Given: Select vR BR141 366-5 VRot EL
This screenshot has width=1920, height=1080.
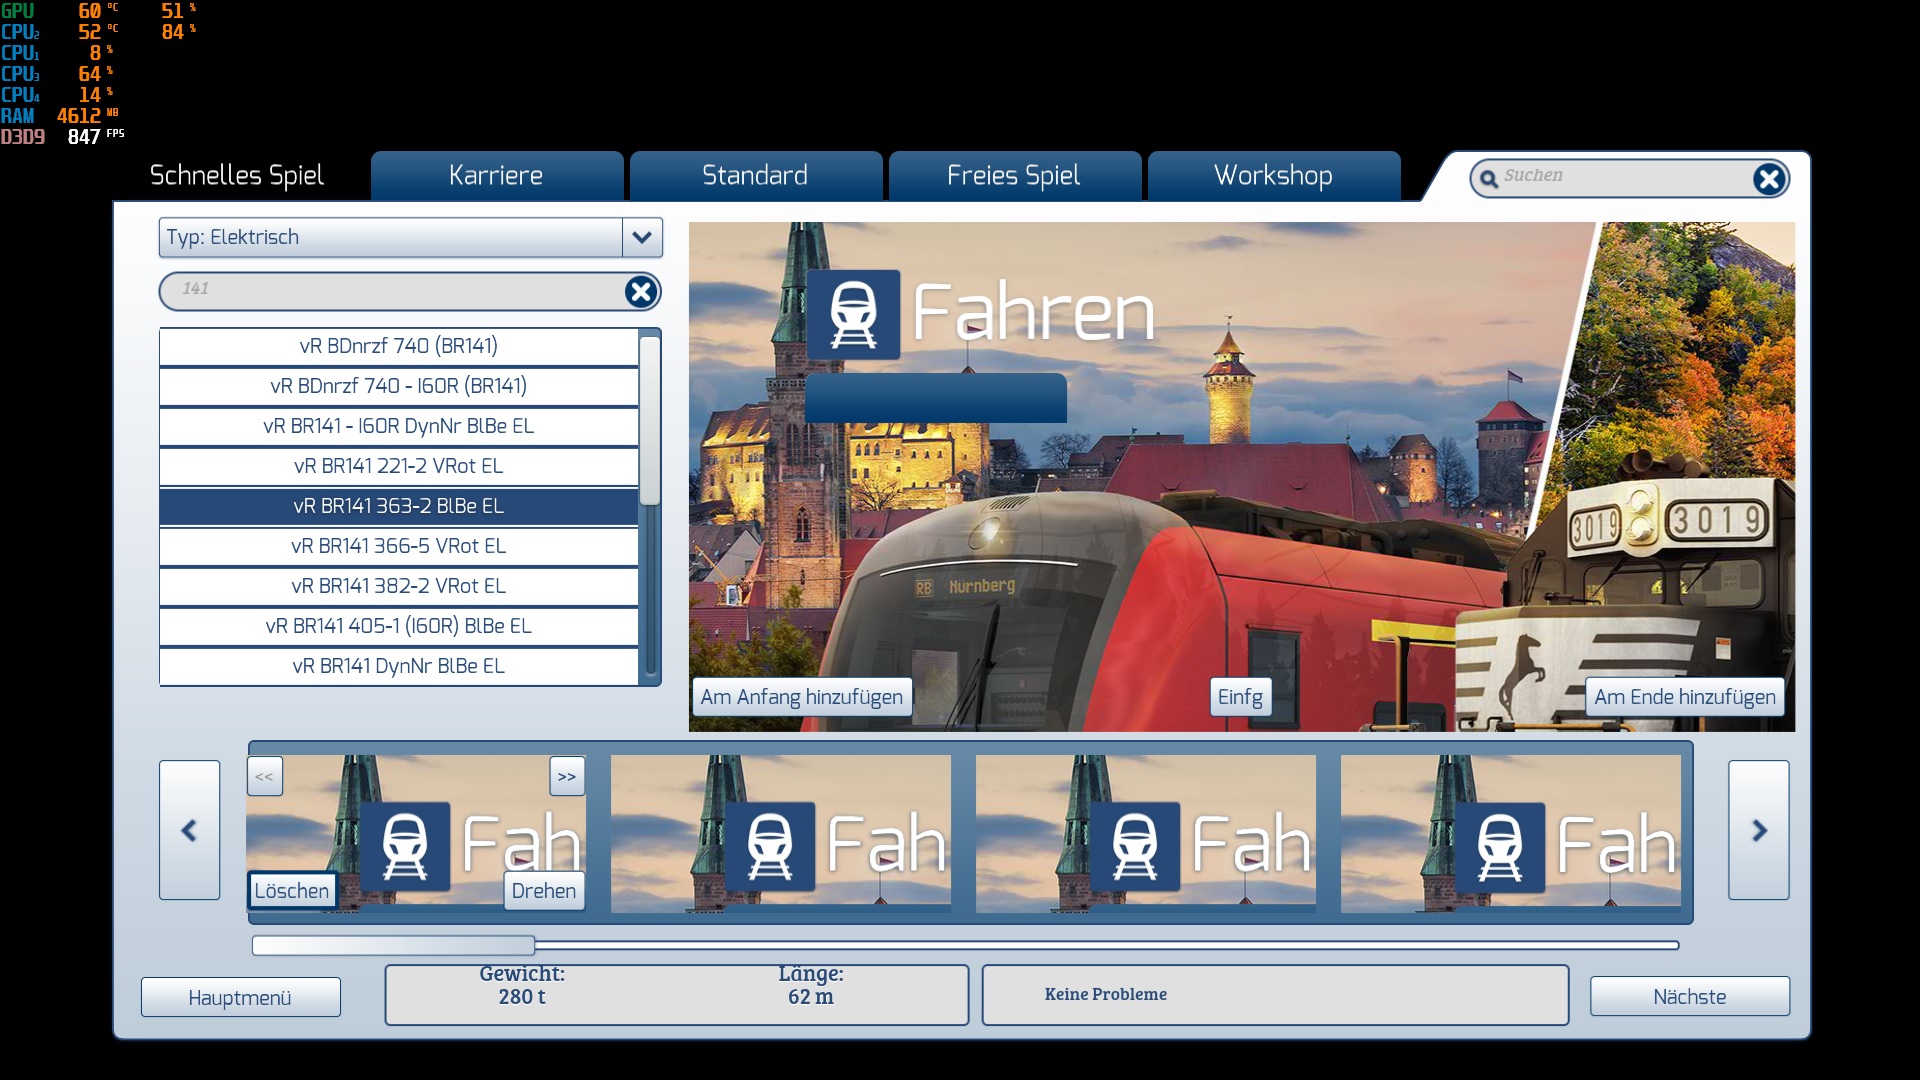Looking at the screenshot, I should 398,546.
